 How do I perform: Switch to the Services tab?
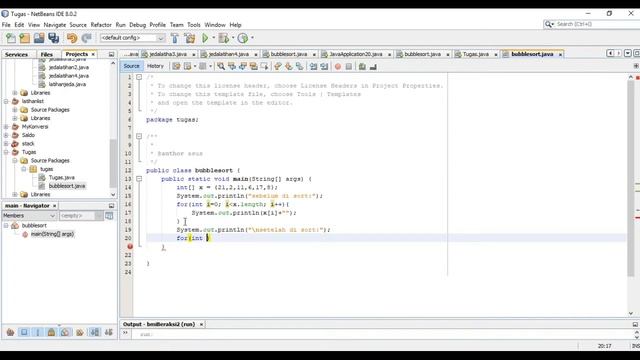click(16, 54)
